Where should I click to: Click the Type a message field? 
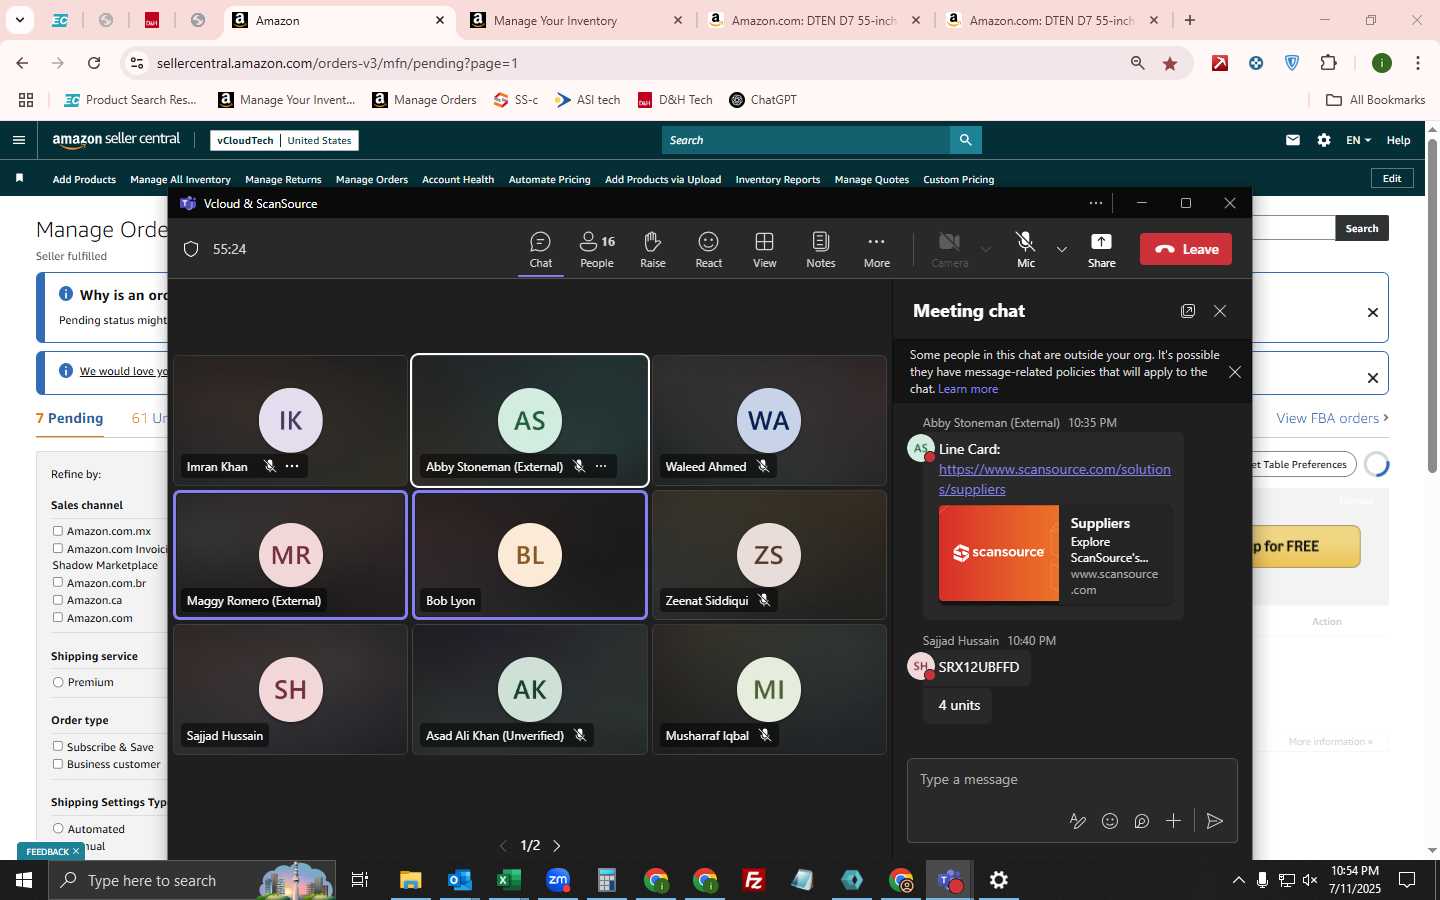click(1072, 780)
